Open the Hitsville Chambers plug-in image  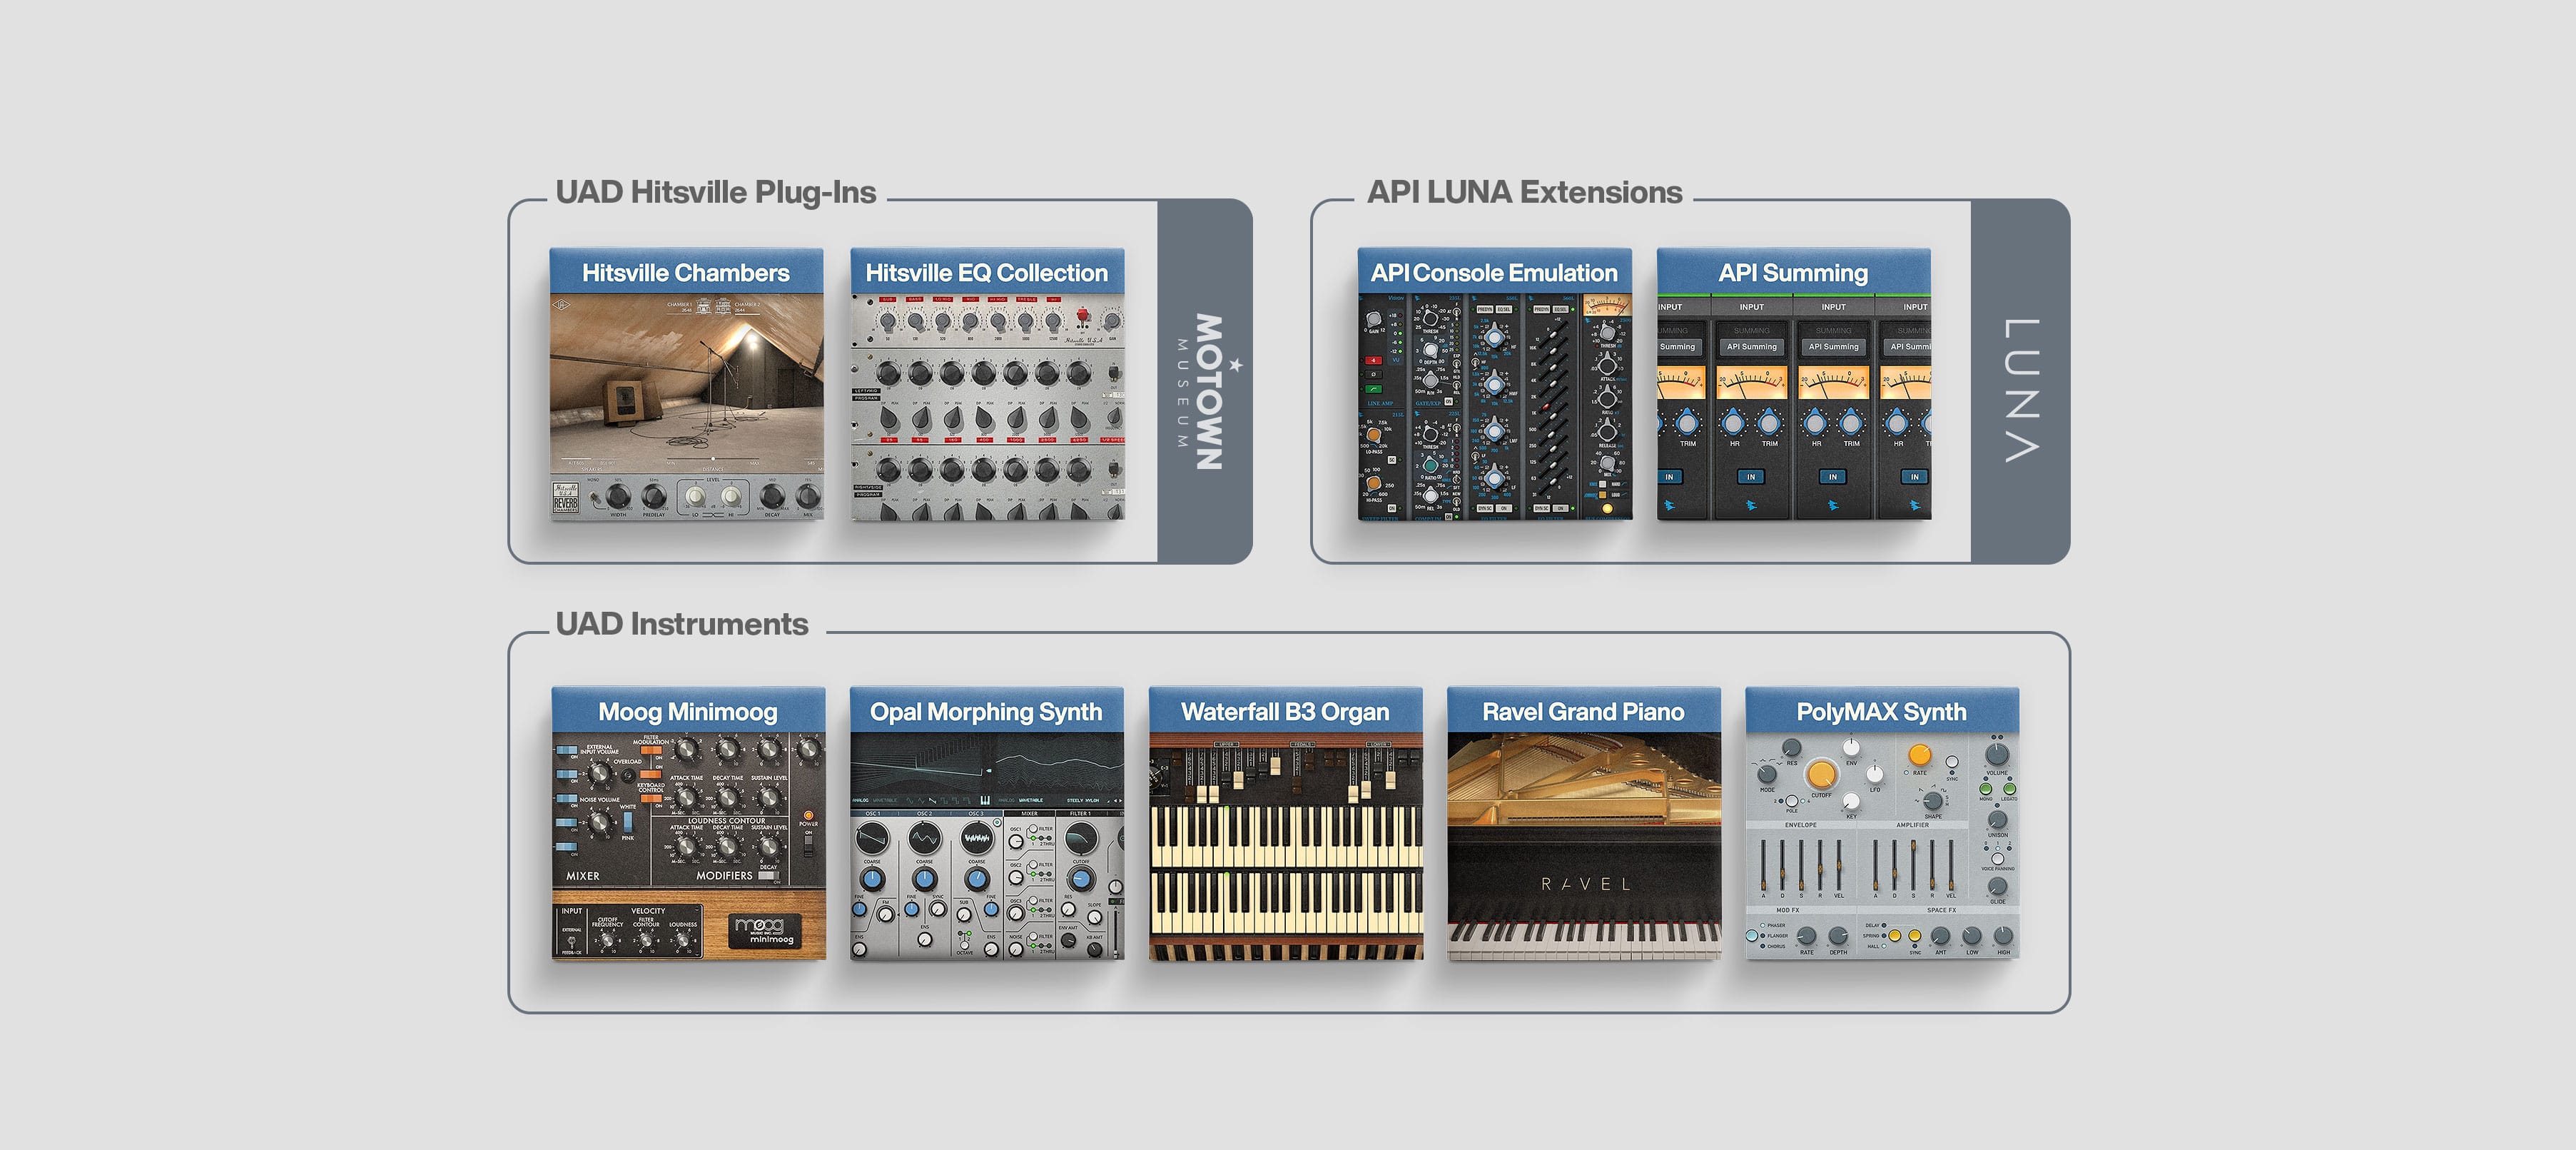coord(686,406)
